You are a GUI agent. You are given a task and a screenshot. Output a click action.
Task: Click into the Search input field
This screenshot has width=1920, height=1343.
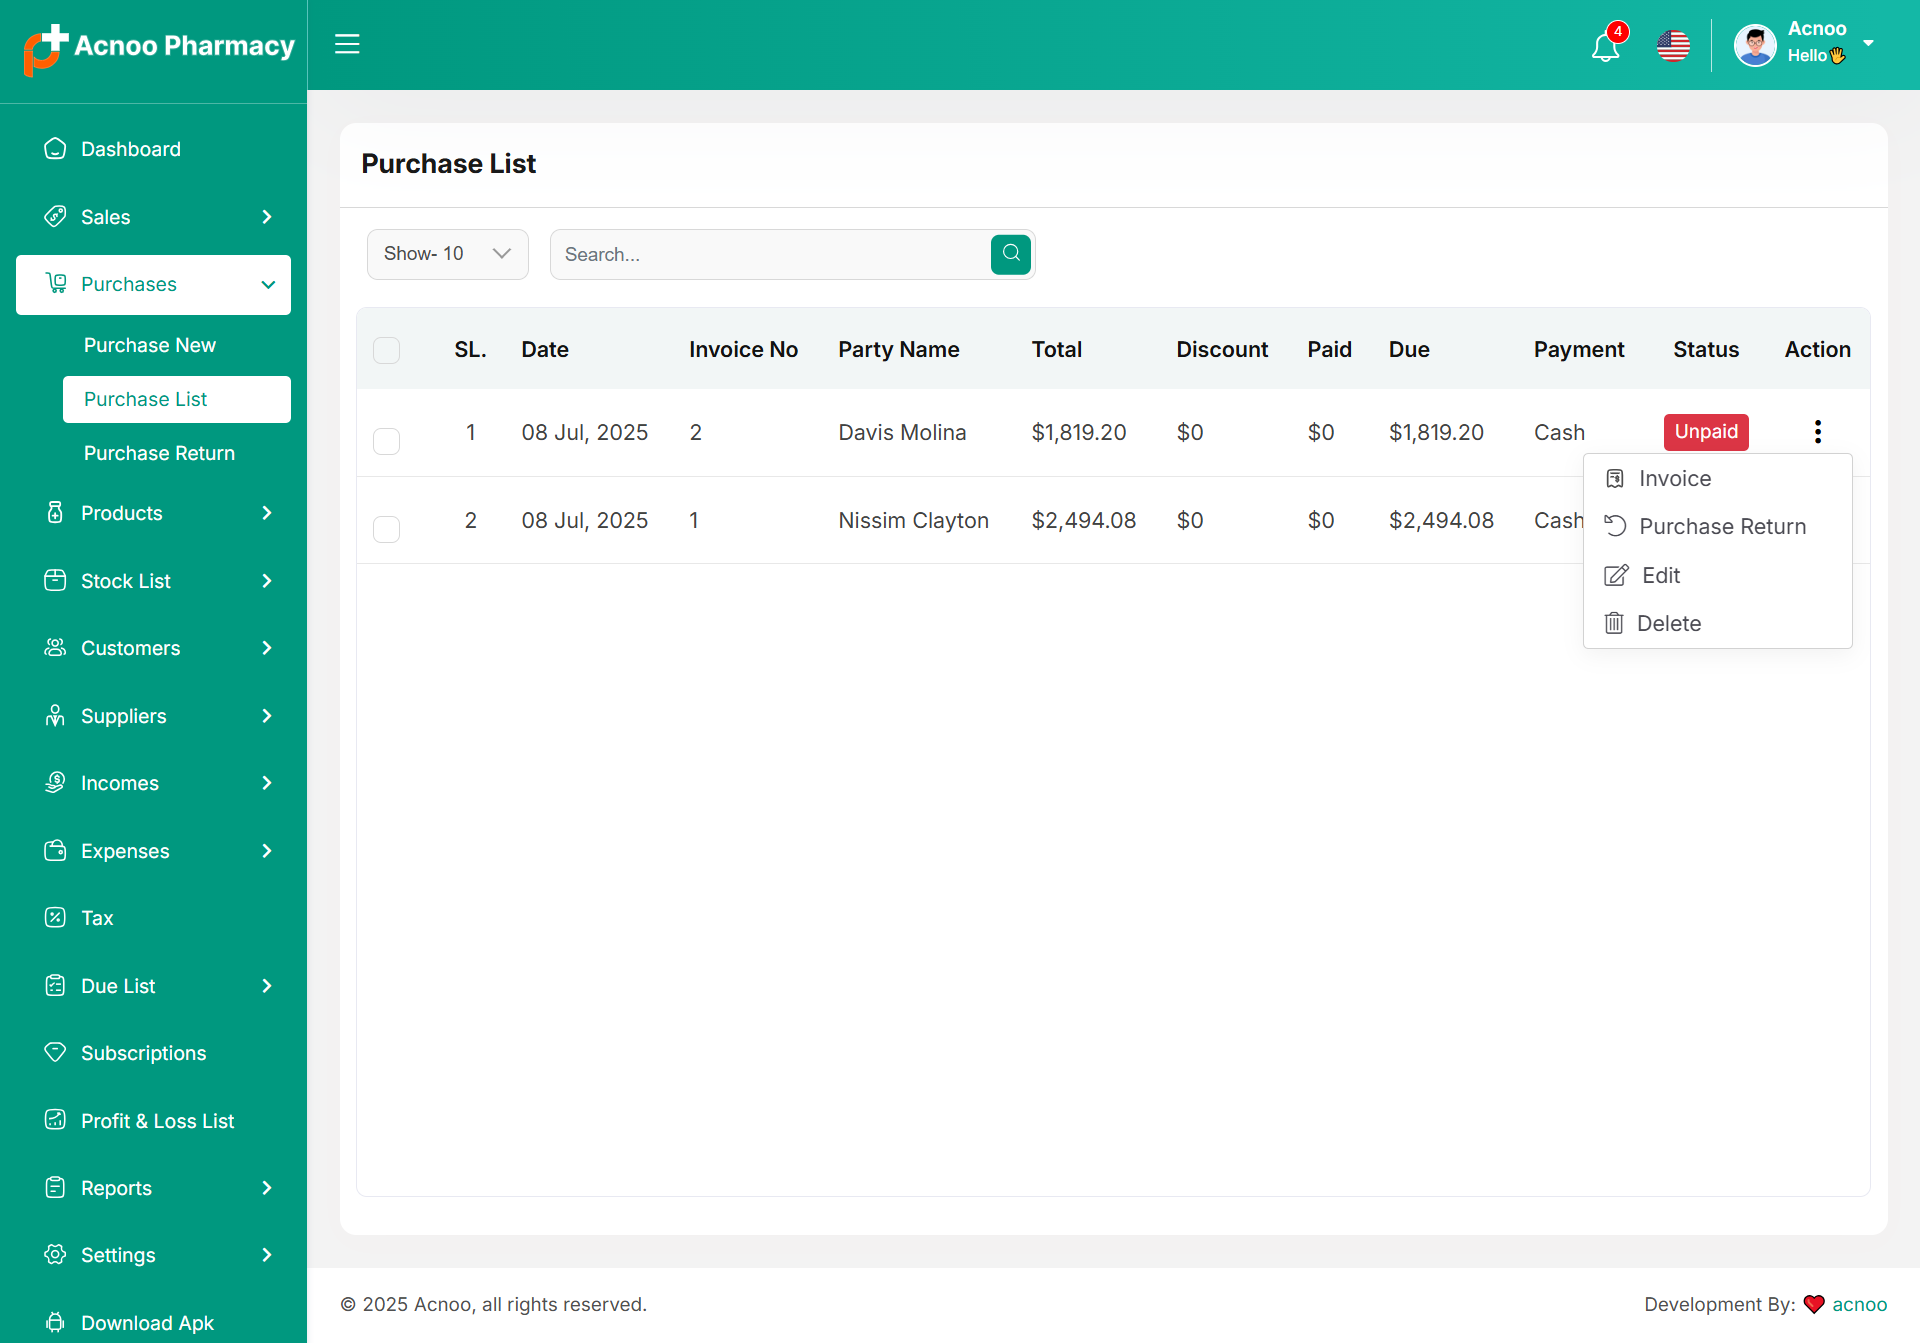point(770,254)
